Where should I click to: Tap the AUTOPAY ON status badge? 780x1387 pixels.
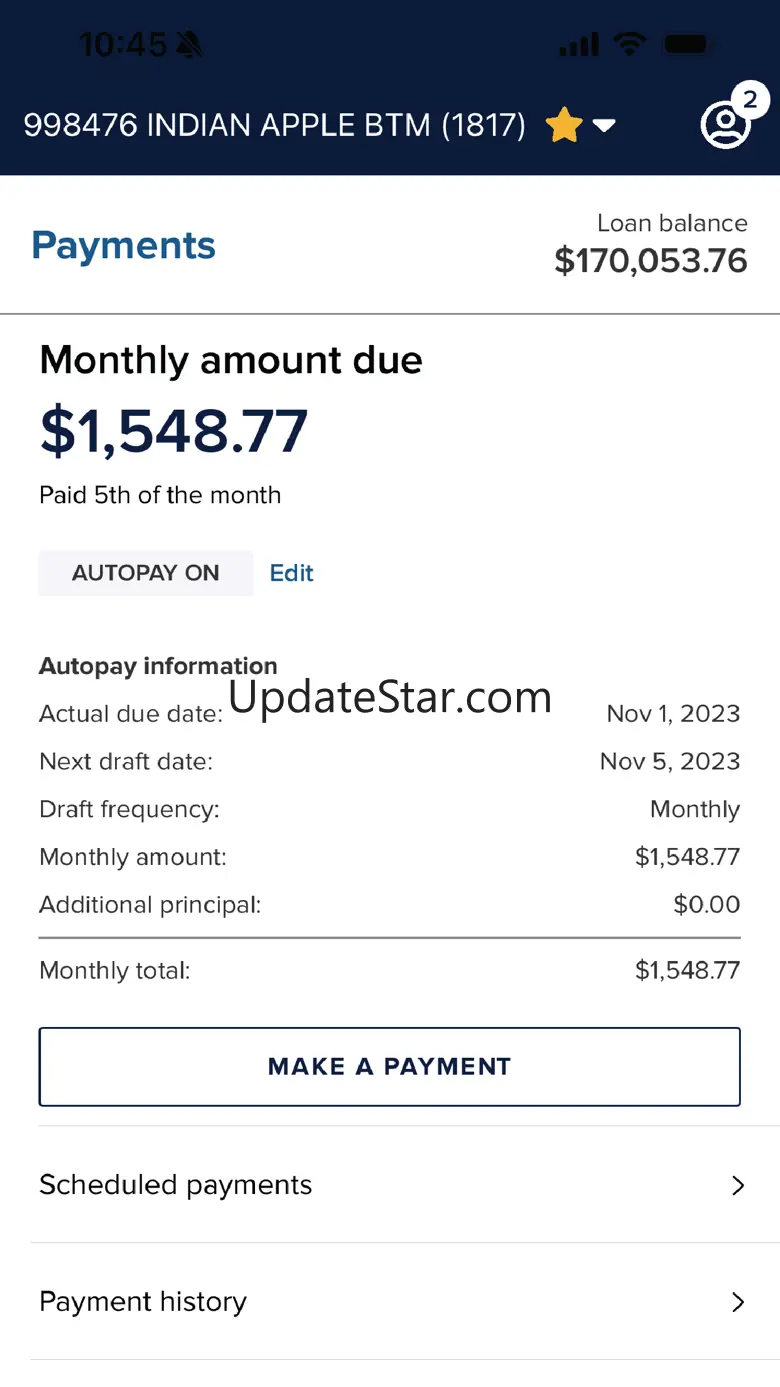[x=146, y=573]
